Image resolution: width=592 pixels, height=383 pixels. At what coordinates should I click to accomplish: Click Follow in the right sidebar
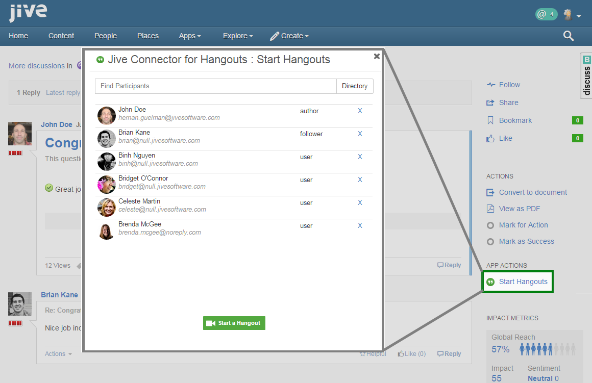(503, 85)
